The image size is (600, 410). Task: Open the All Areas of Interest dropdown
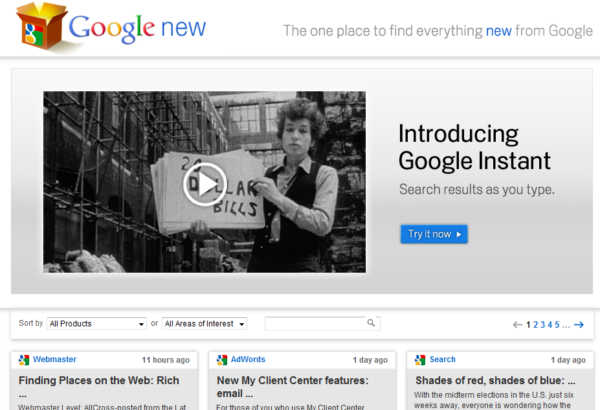(x=204, y=323)
